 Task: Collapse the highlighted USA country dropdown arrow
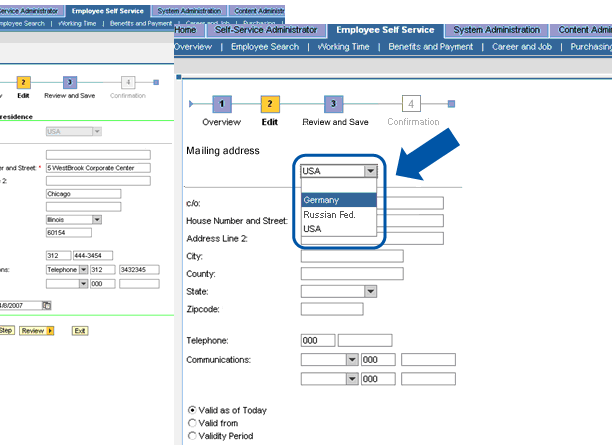tap(370, 171)
